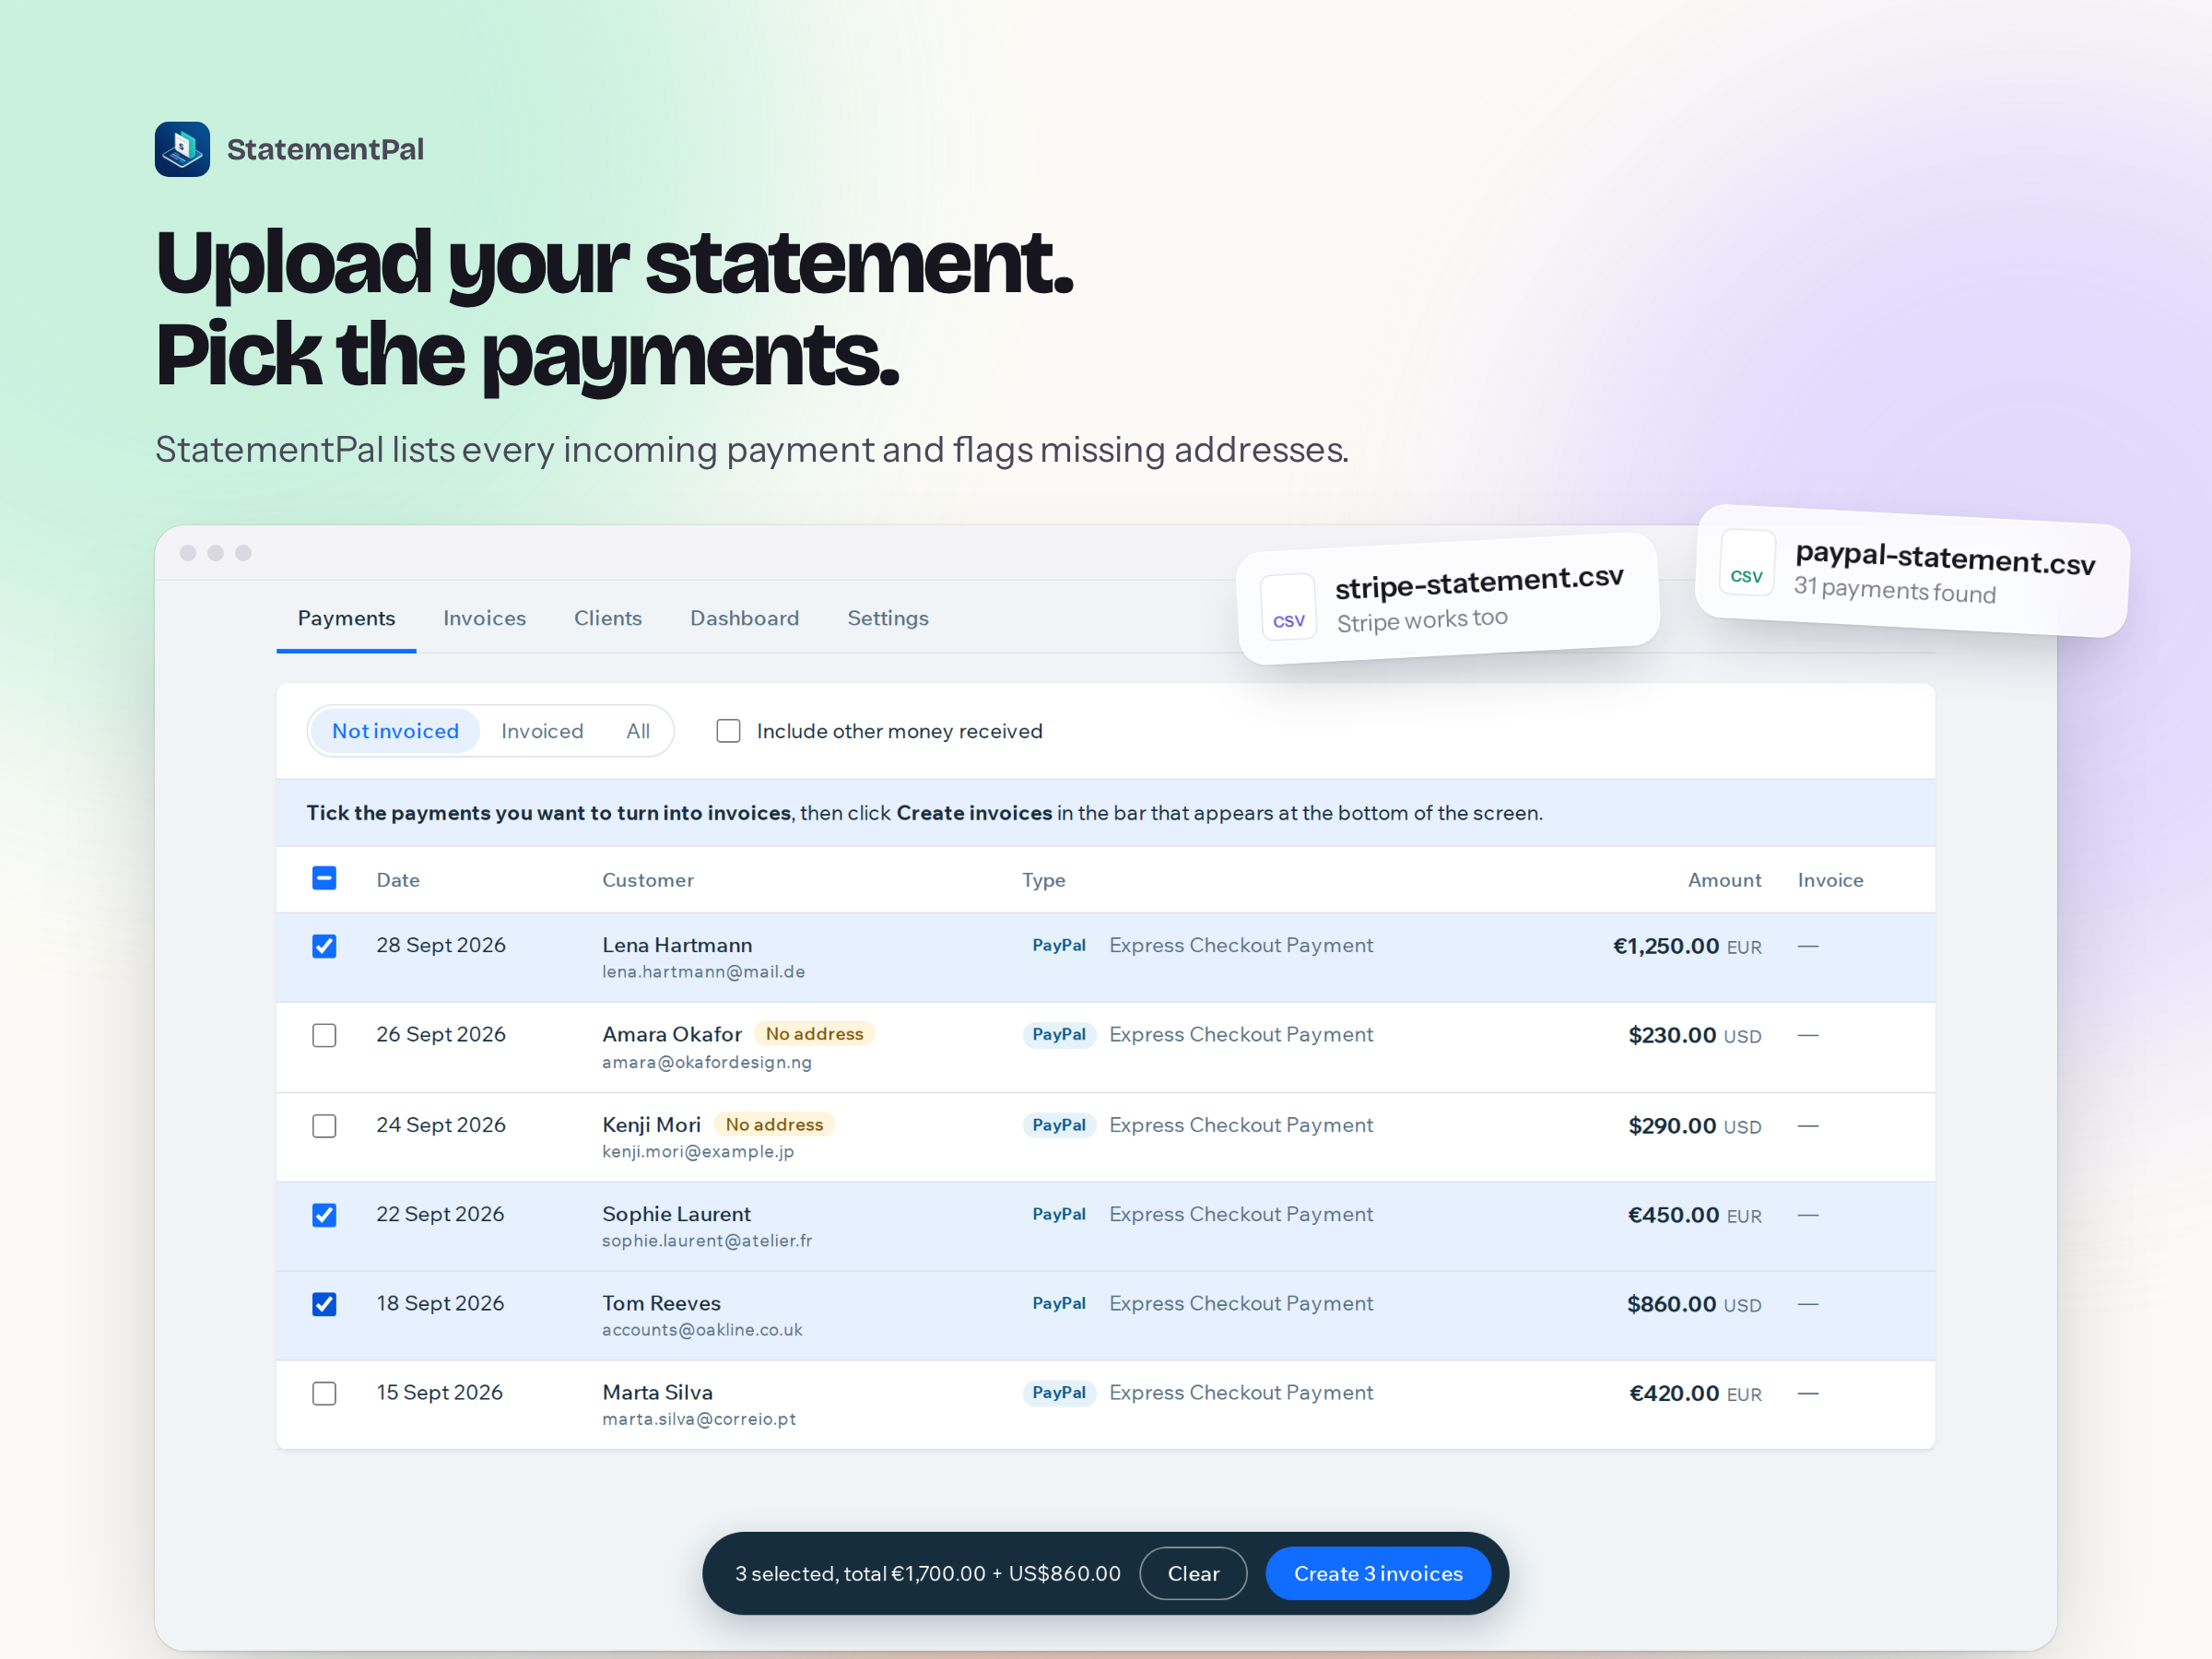Click the Date column header

pyautogui.click(x=398, y=880)
